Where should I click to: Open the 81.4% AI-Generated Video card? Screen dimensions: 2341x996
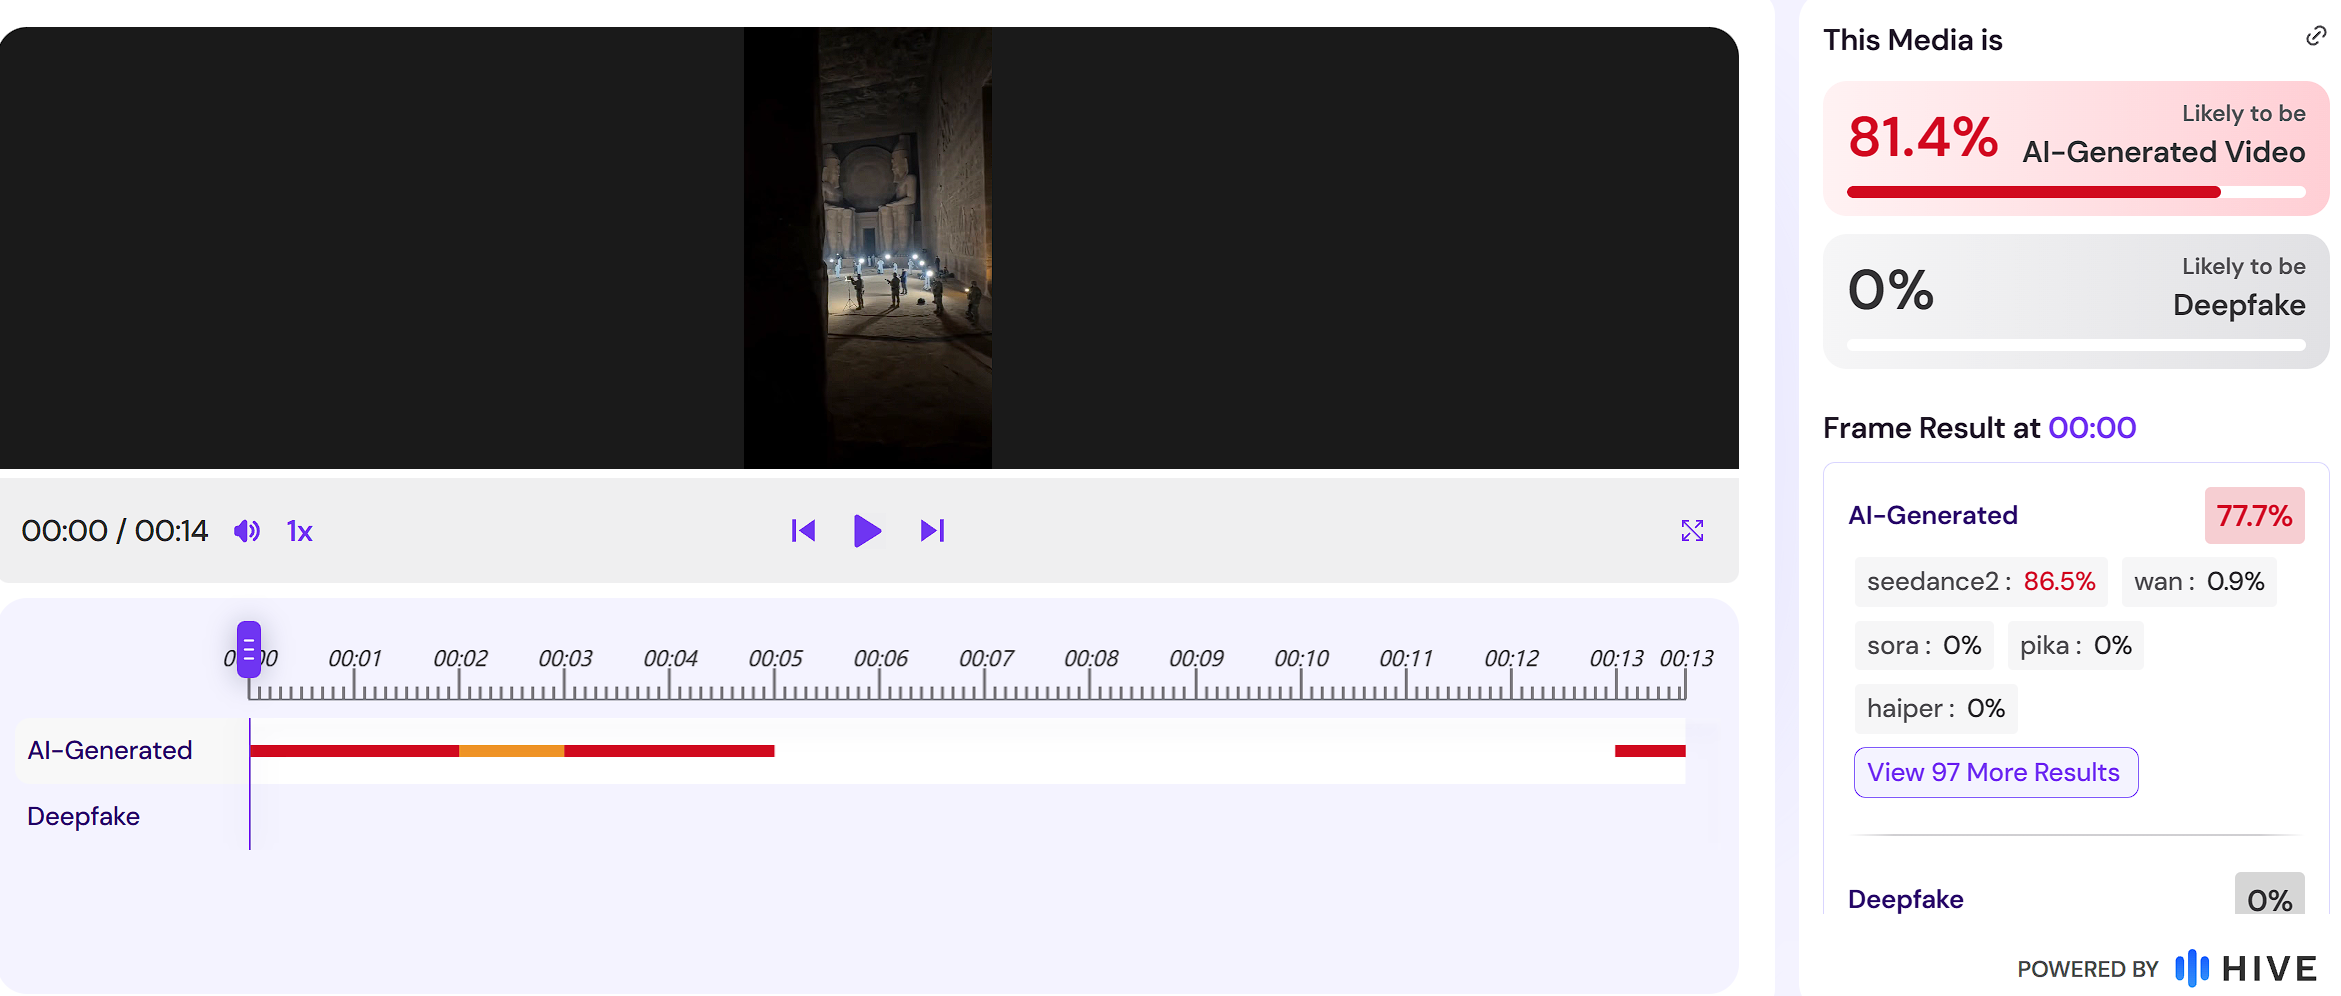coord(2076,148)
